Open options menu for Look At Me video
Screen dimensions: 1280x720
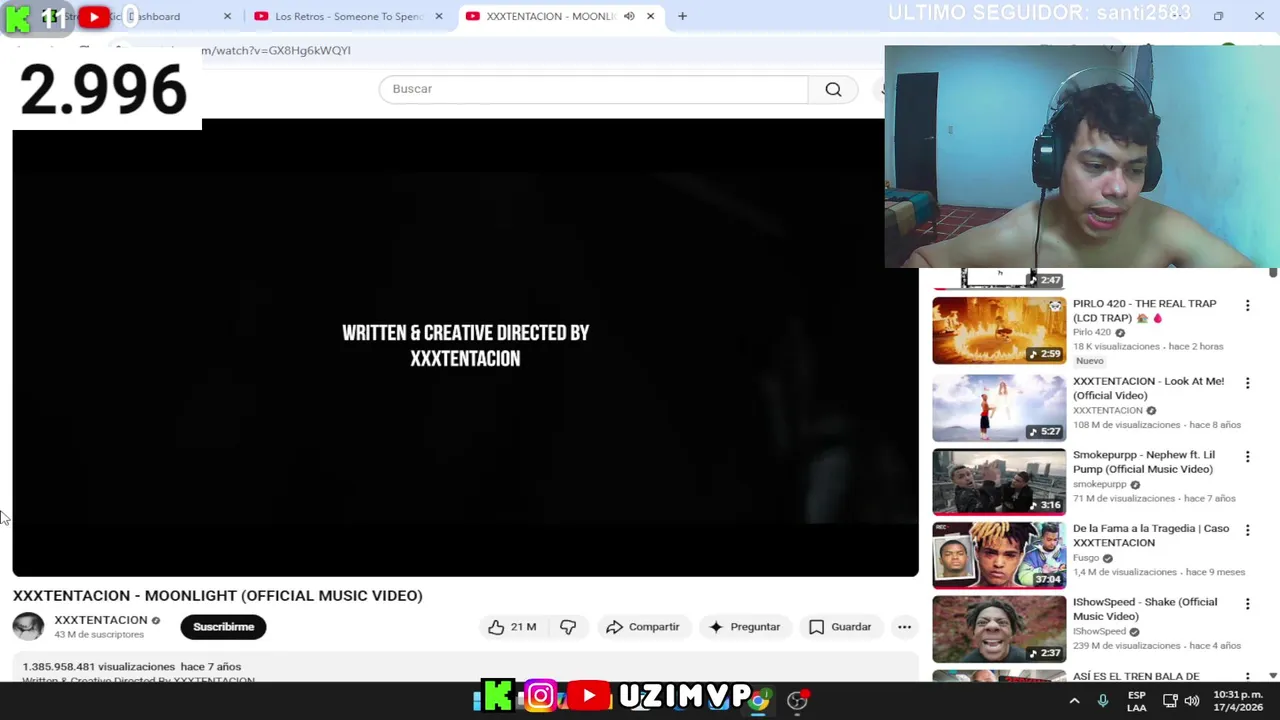point(1247,383)
